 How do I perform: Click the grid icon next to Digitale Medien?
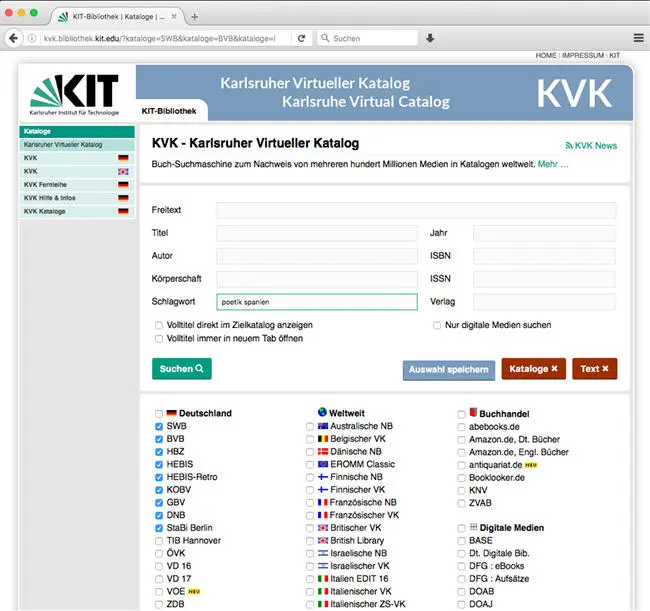473,527
